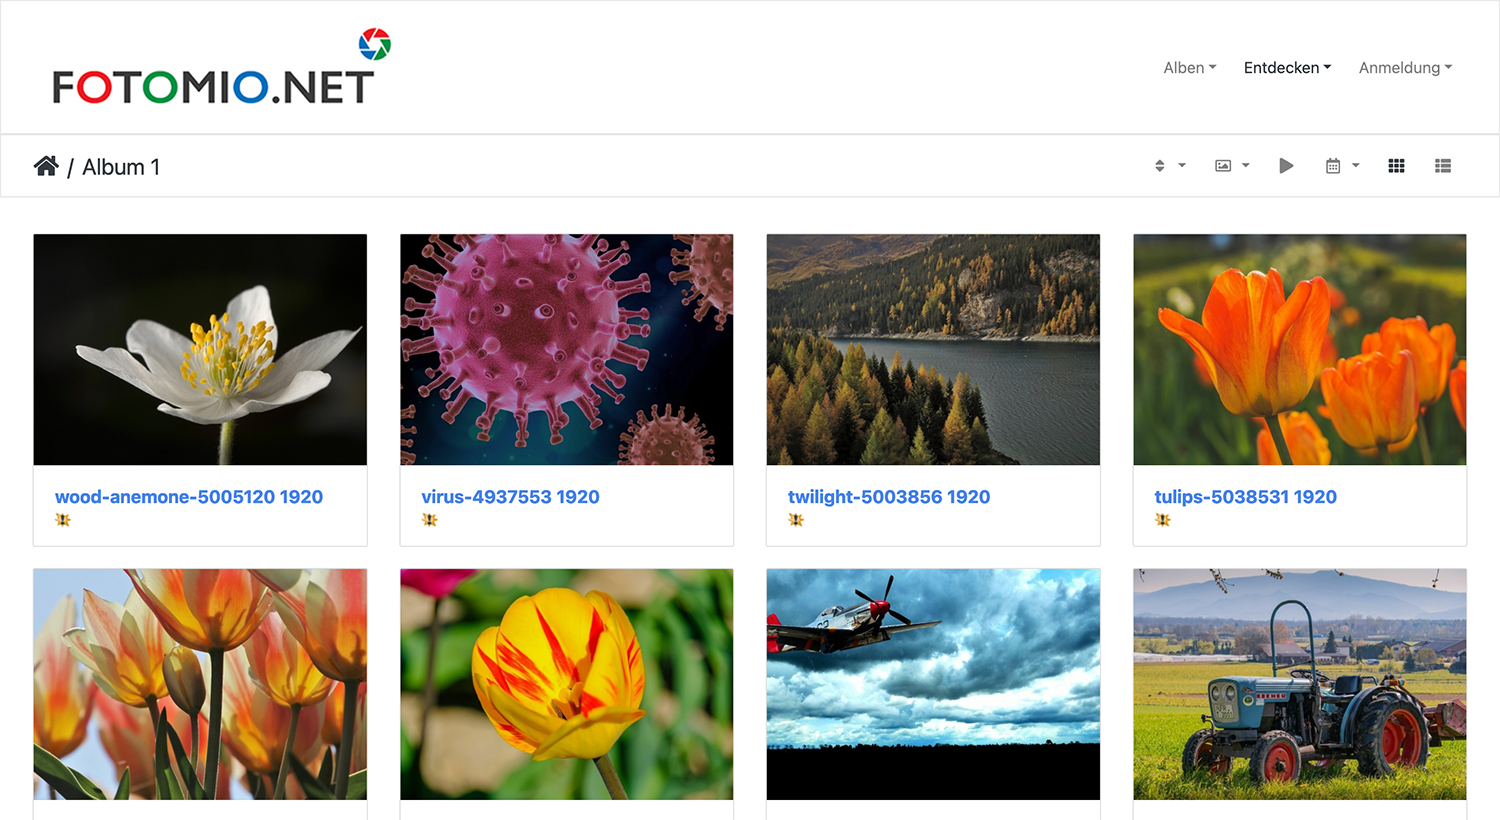Viewport: 1500px width, 820px height.
Task: Go to home via house icon
Action: (46, 166)
